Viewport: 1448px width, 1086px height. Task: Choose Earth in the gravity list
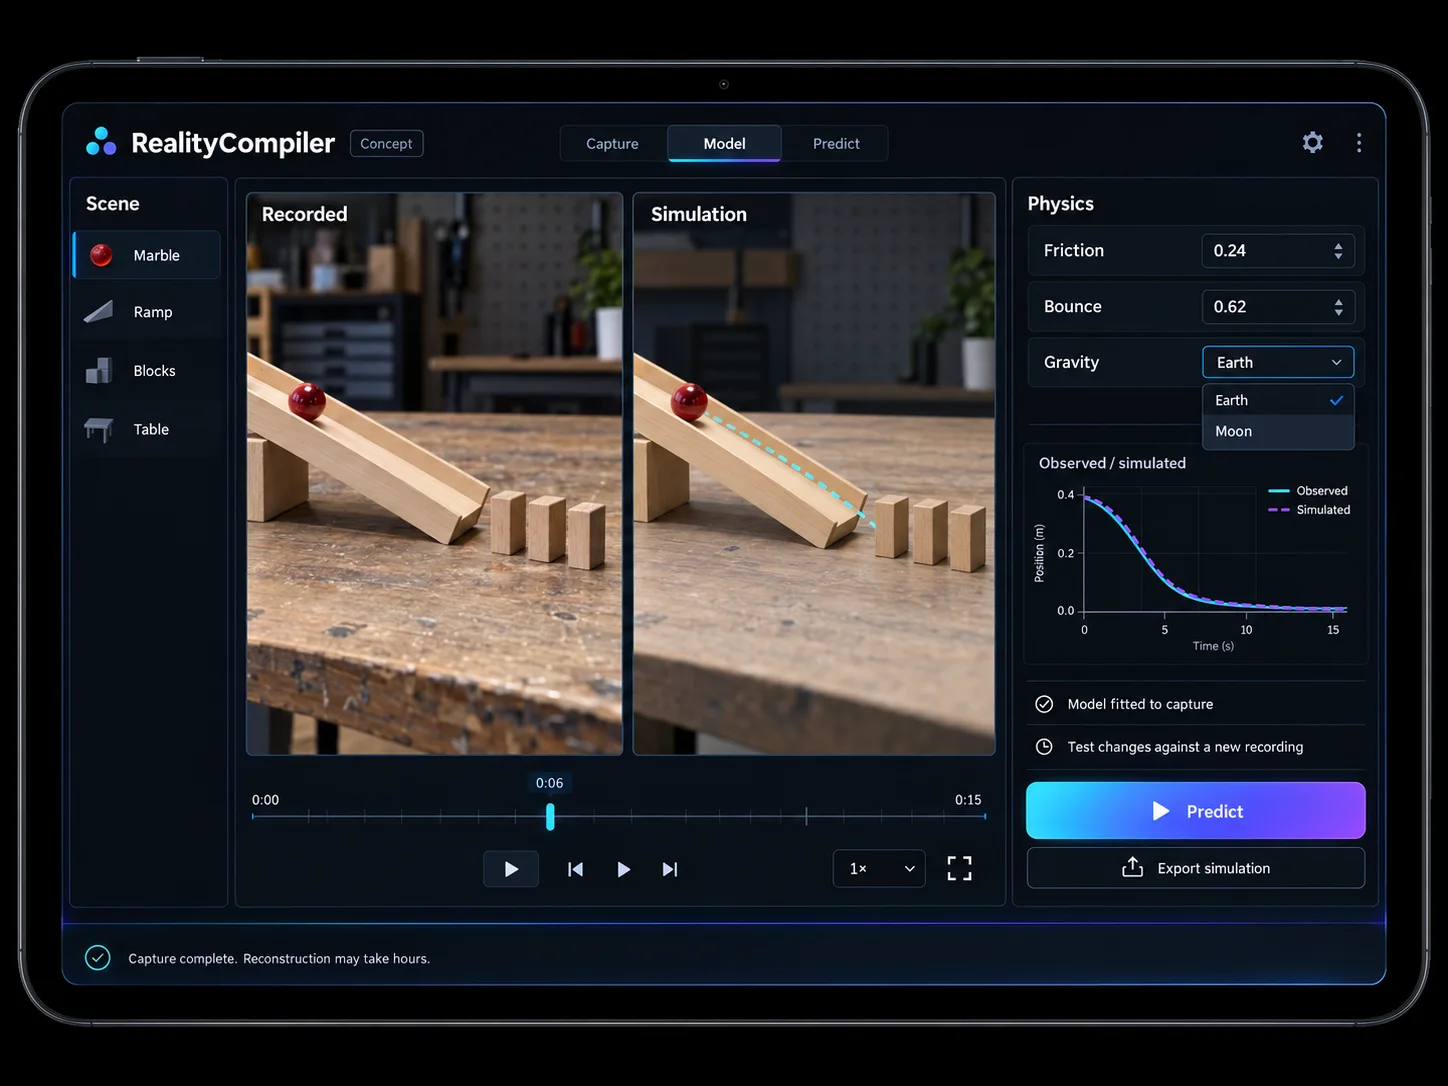pos(1278,400)
